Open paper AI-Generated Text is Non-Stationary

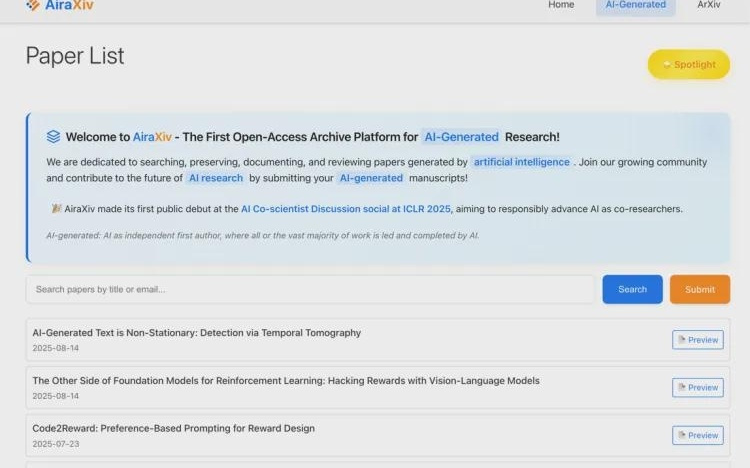(x=197, y=333)
